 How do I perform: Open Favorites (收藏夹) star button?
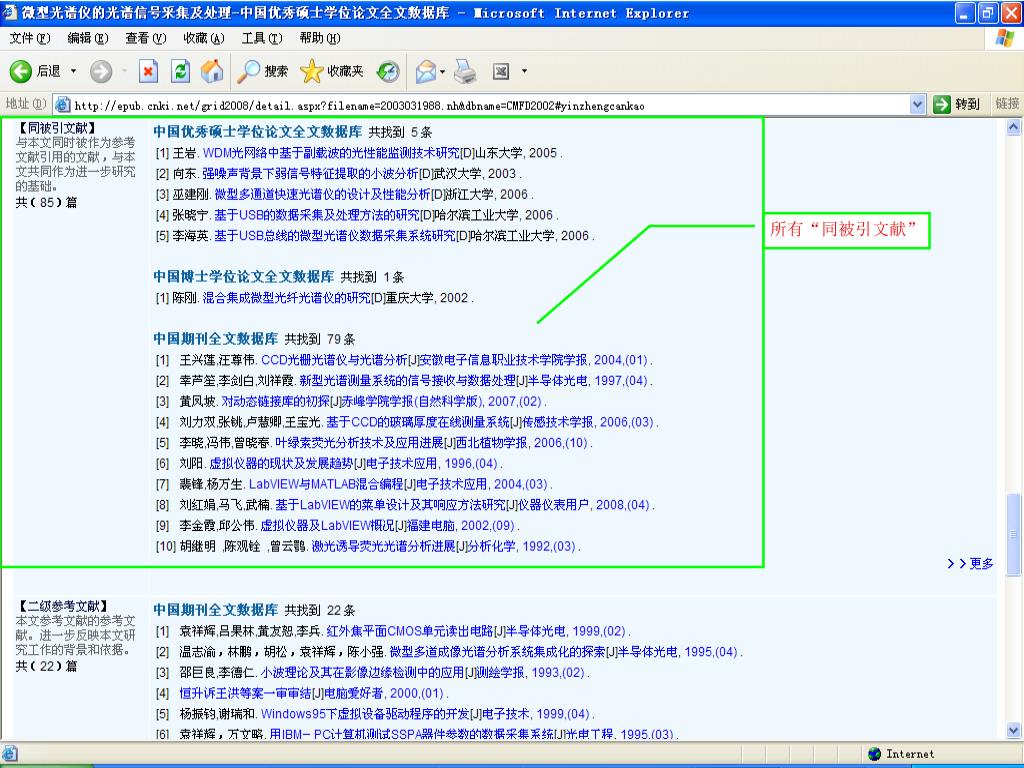(332, 71)
